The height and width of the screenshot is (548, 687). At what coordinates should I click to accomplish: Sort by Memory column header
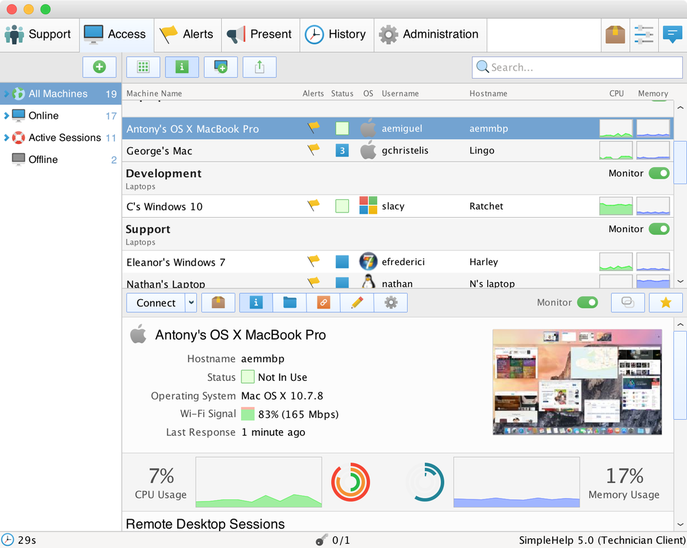653,93
